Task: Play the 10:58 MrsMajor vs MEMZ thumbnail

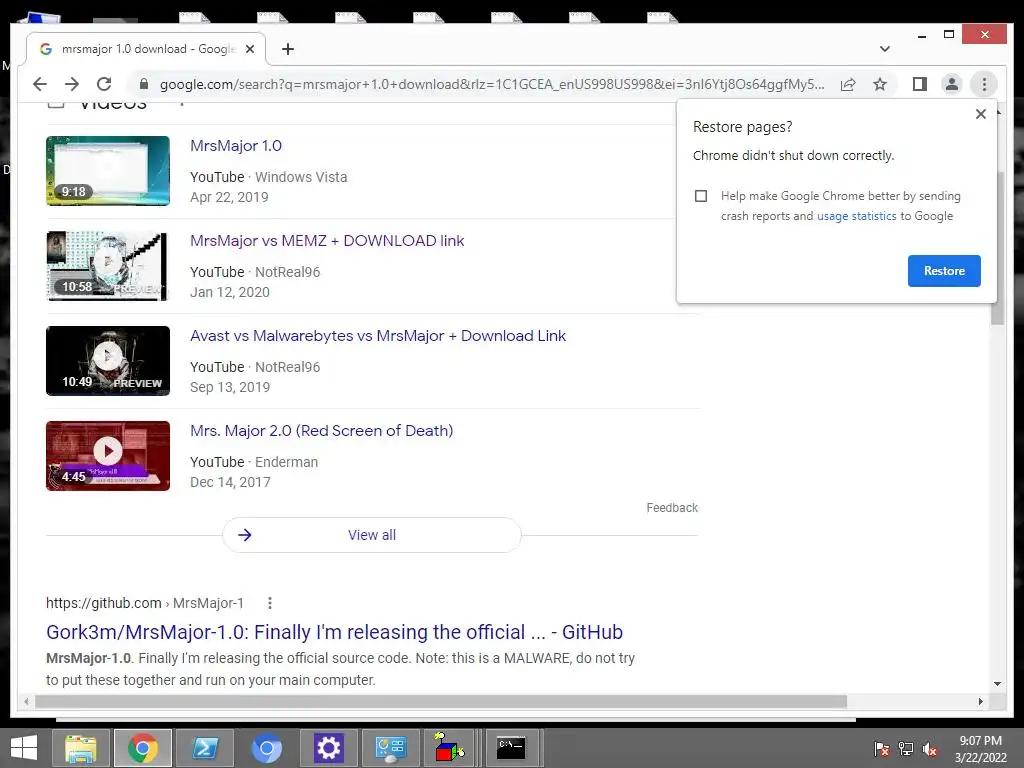Action: [x=108, y=266]
